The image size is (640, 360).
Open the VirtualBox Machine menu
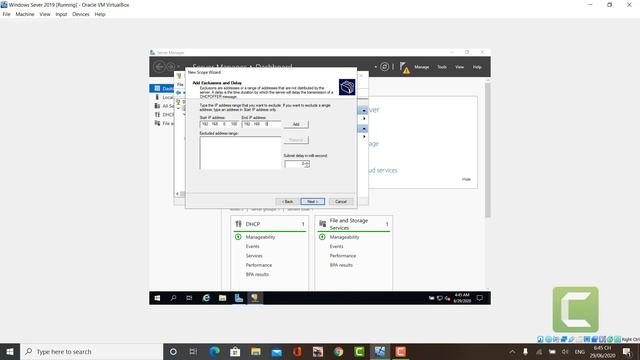click(x=25, y=14)
